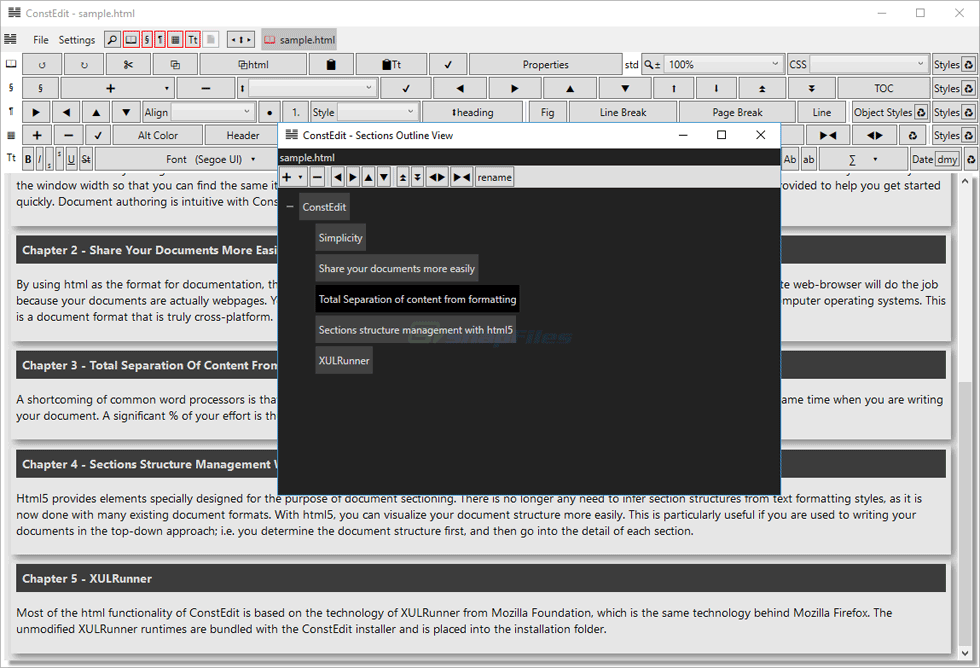The image size is (980, 668).
Task: Select the XULRunner section in outline
Action: click(344, 360)
